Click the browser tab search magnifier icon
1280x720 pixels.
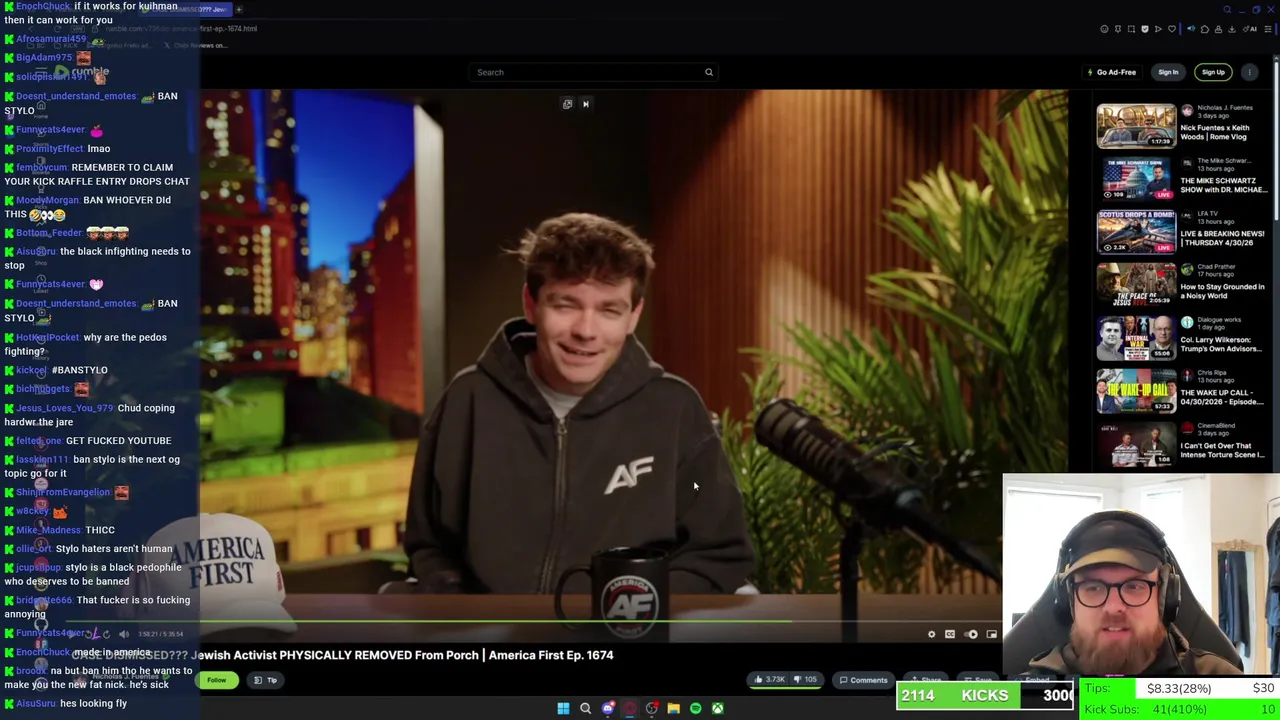[x=1227, y=10]
